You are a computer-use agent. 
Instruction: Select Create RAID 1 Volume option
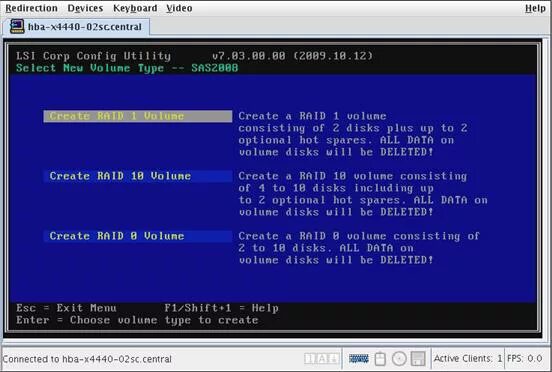coord(138,116)
